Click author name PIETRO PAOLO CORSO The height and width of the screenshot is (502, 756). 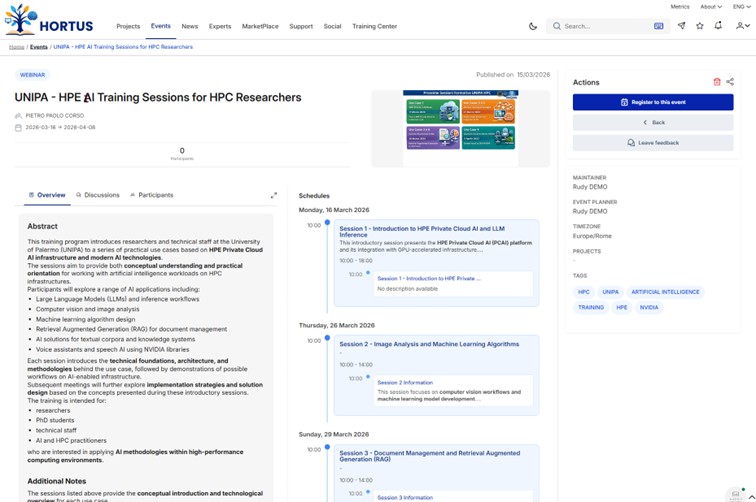tap(54, 116)
